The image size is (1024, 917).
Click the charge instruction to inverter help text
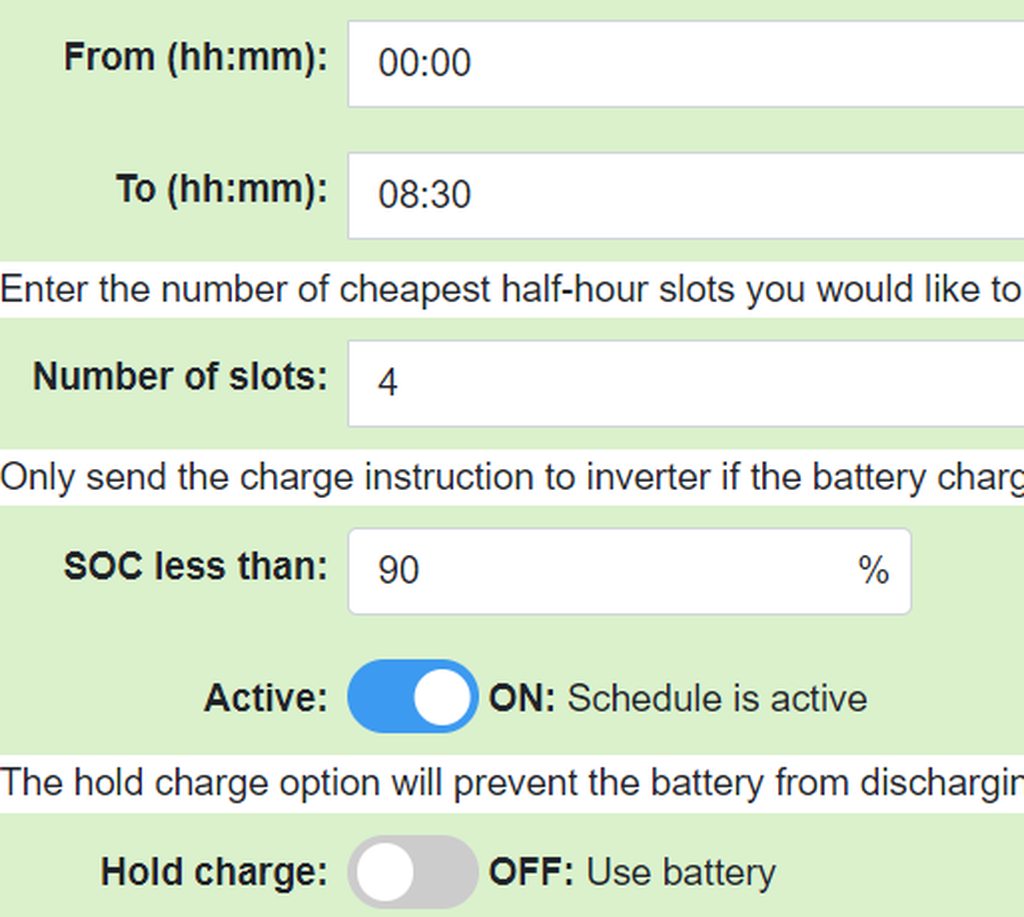510,478
